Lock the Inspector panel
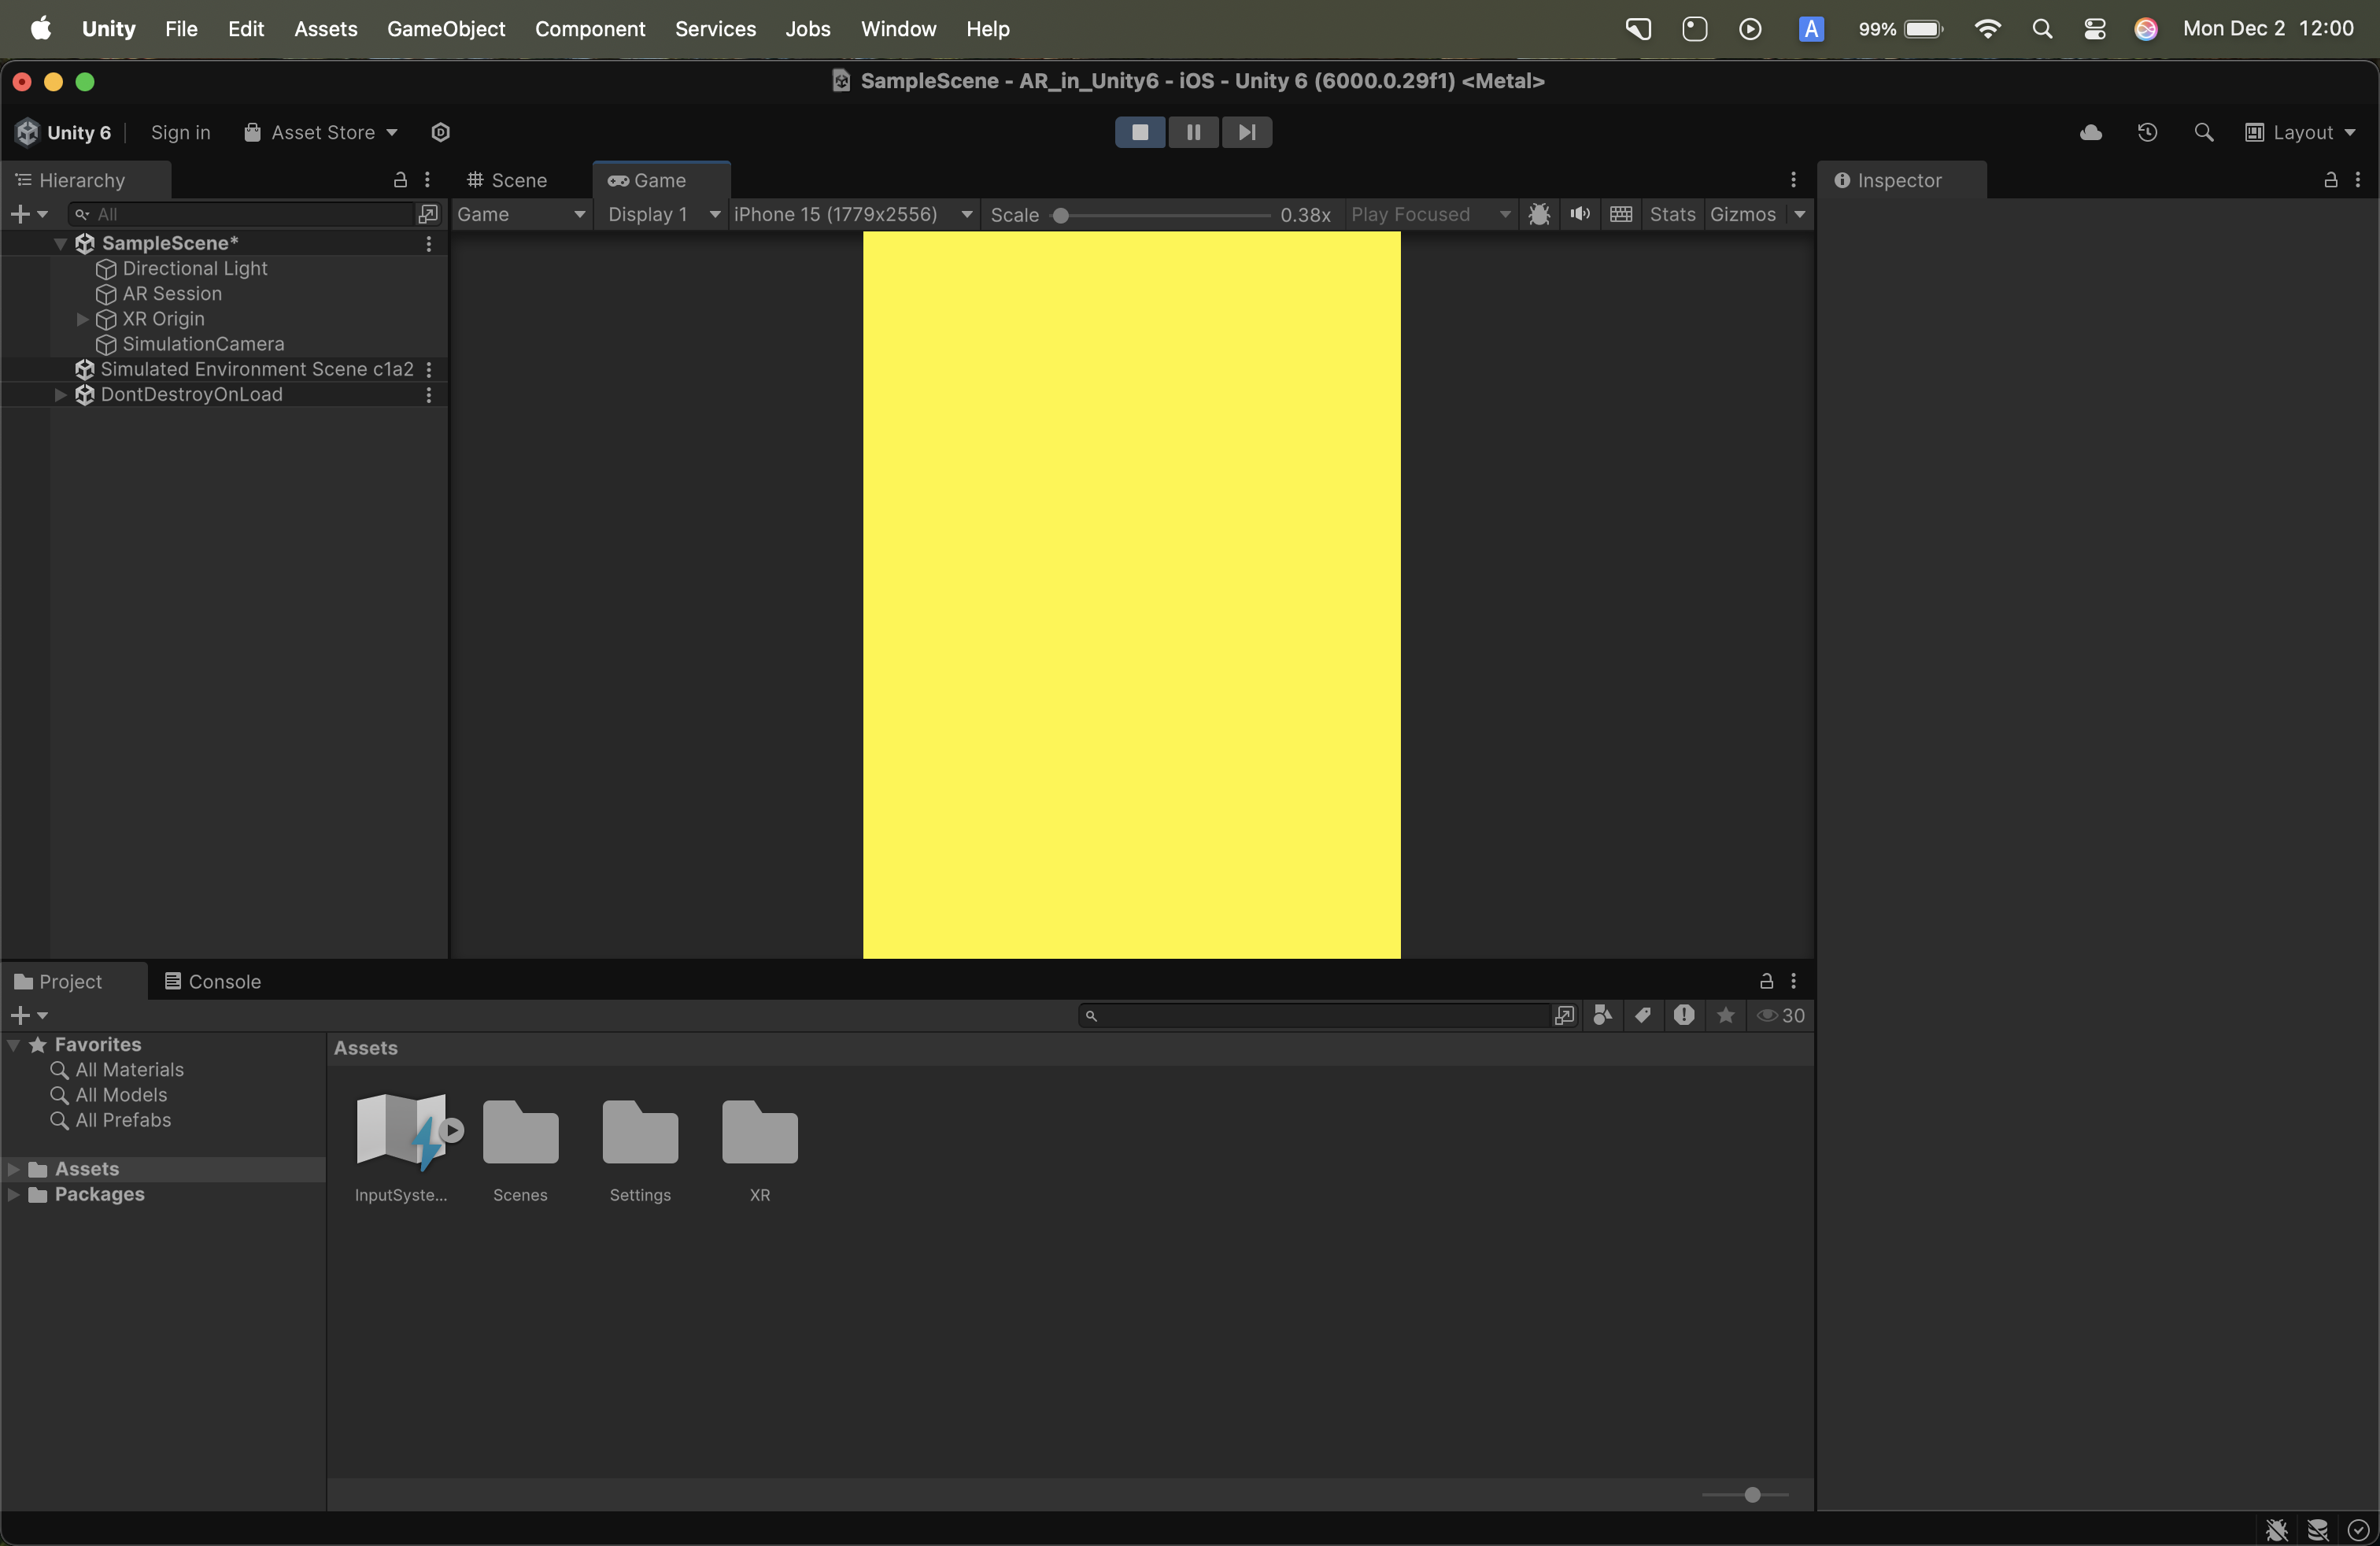 click(x=2330, y=180)
